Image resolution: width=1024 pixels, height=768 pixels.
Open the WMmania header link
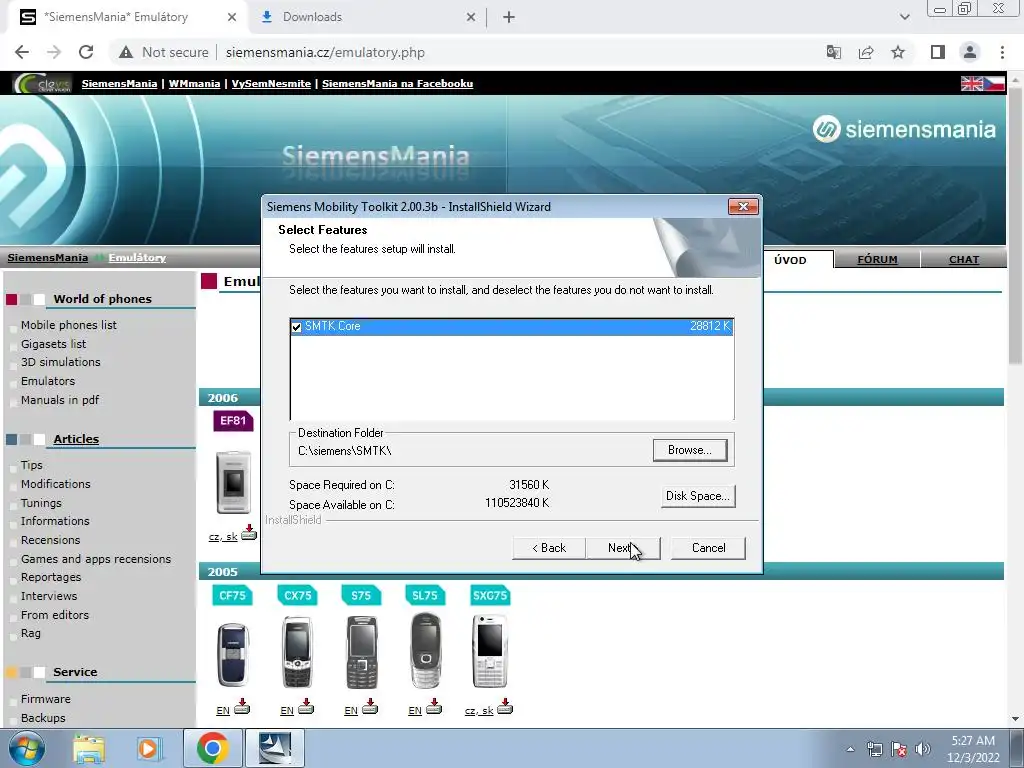(x=194, y=84)
